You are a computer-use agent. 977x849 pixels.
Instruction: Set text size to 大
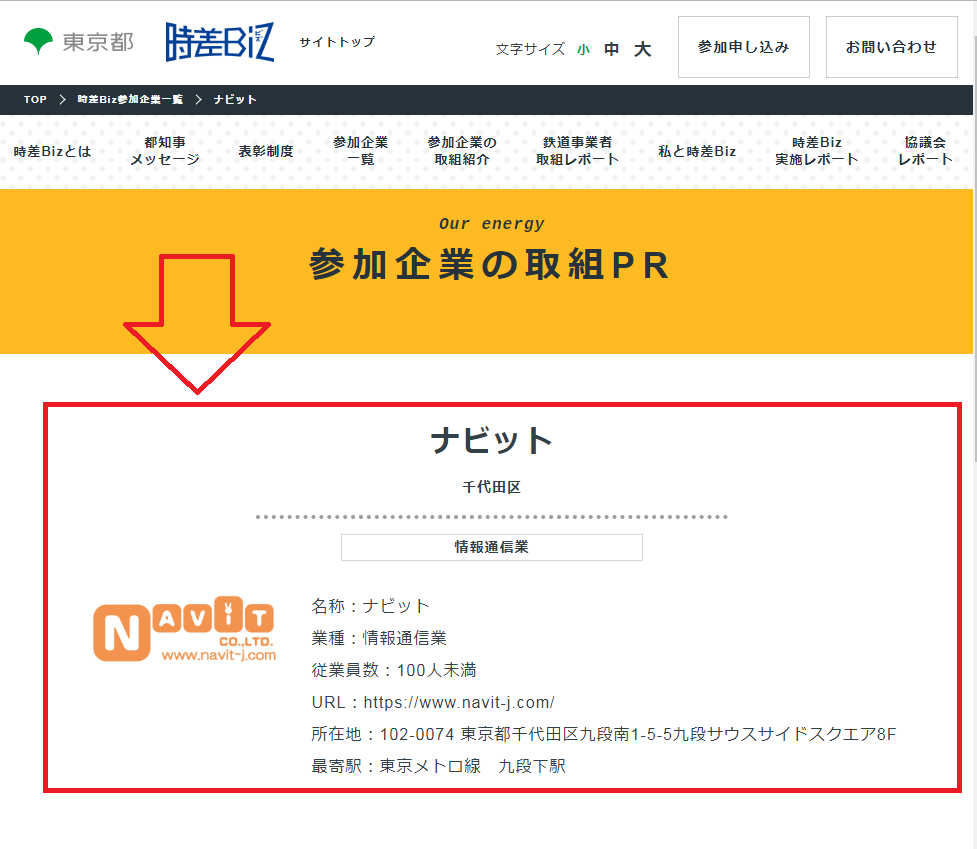point(642,49)
